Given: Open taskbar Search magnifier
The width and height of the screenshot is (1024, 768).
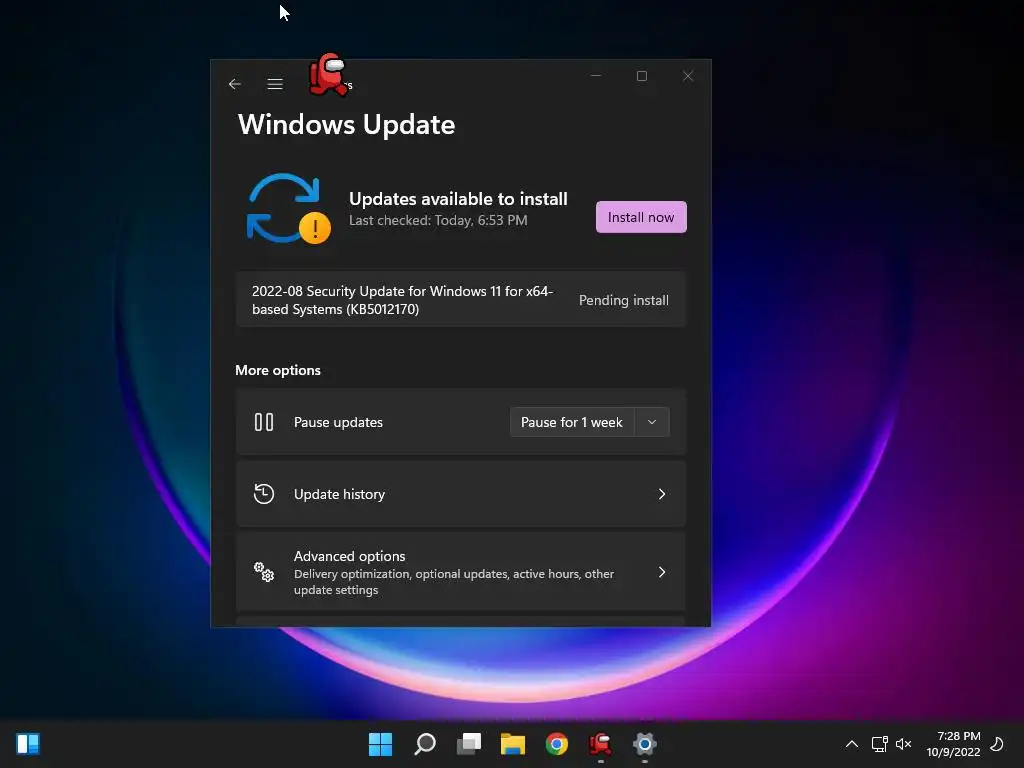Looking at the screenshot, I should [x=424, y=744].
